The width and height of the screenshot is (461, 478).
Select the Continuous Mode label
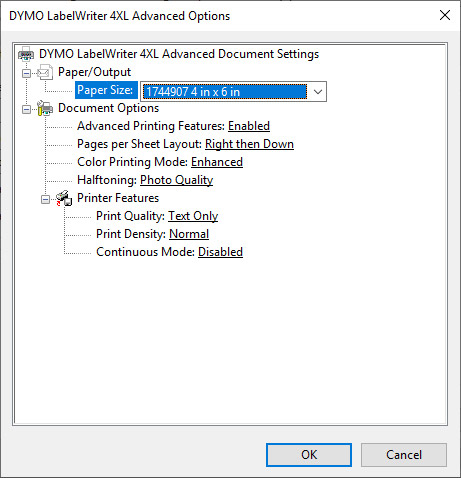coord(145,252)
